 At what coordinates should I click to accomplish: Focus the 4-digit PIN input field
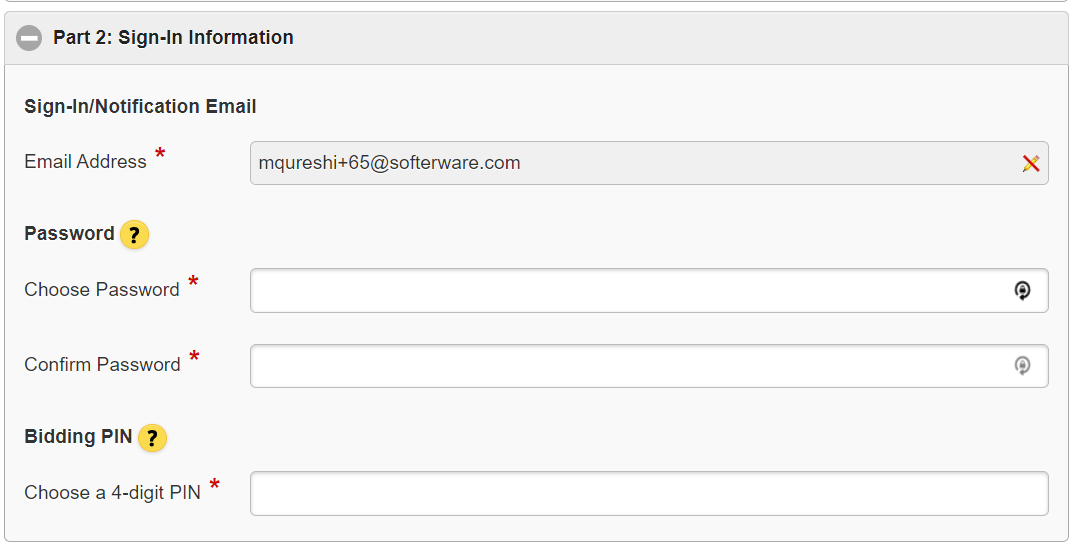(649, 494)
